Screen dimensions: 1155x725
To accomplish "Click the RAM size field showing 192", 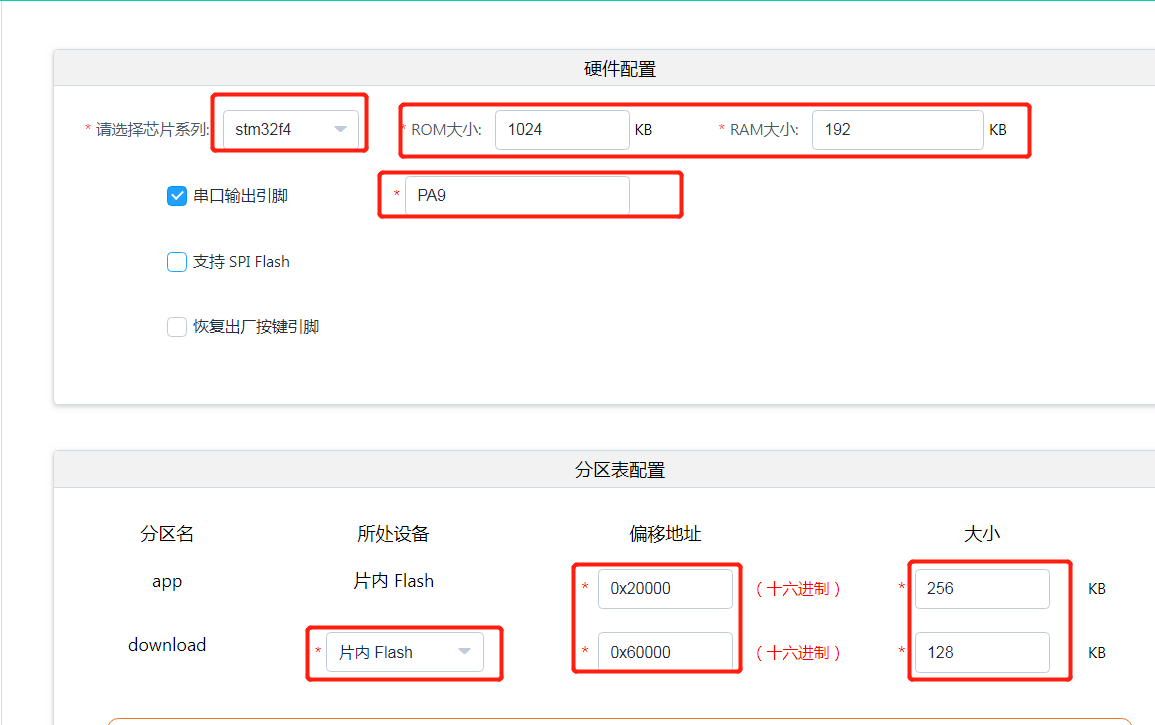I will [x=897, y=129].
